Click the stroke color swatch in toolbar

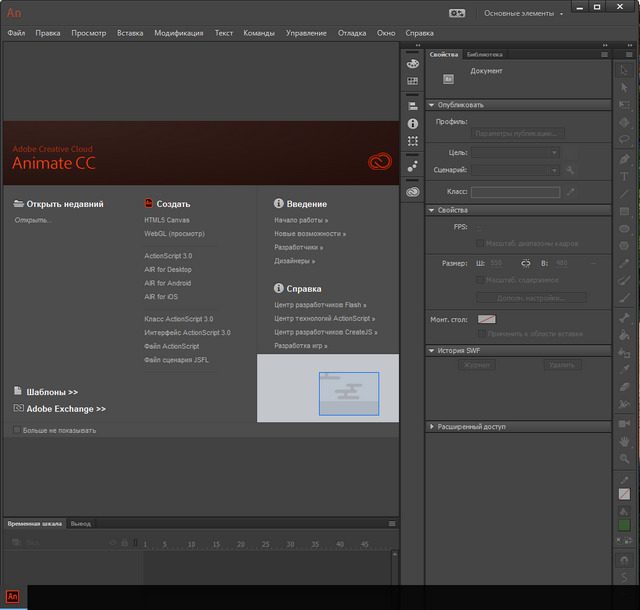tap(624, 494)
